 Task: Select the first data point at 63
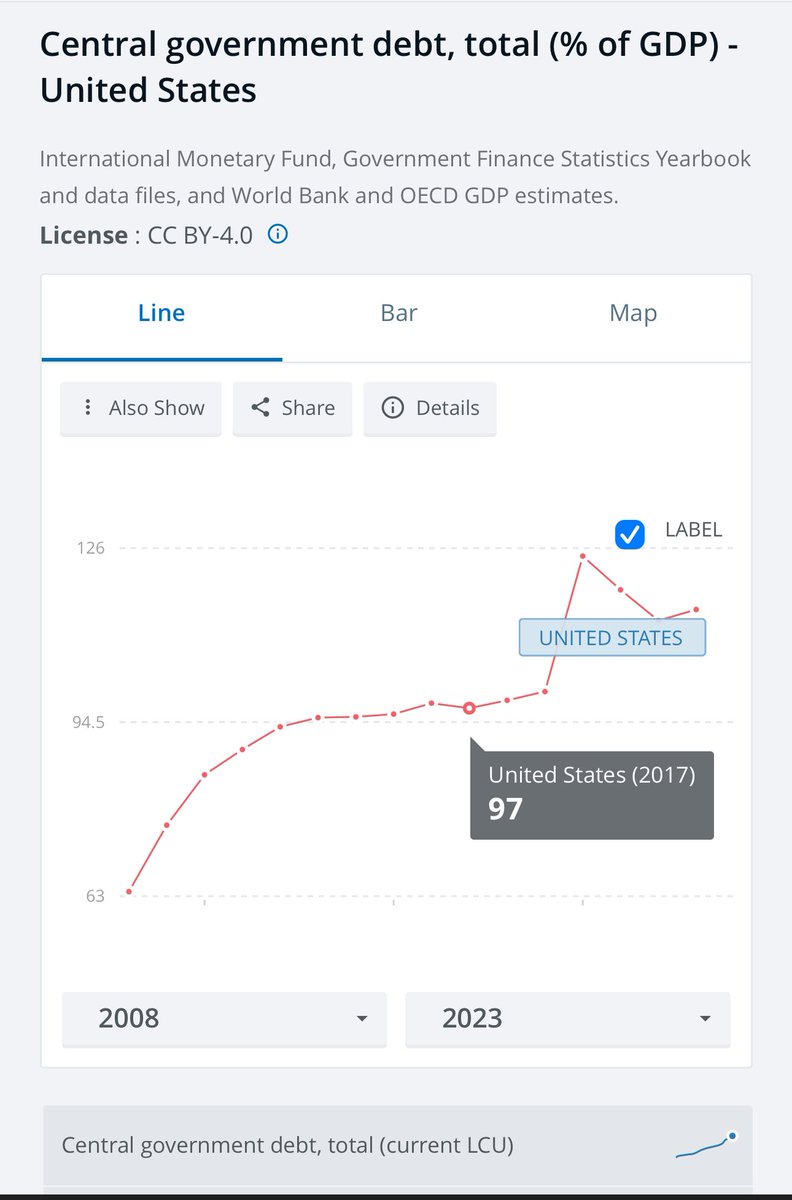coord(129,891)
